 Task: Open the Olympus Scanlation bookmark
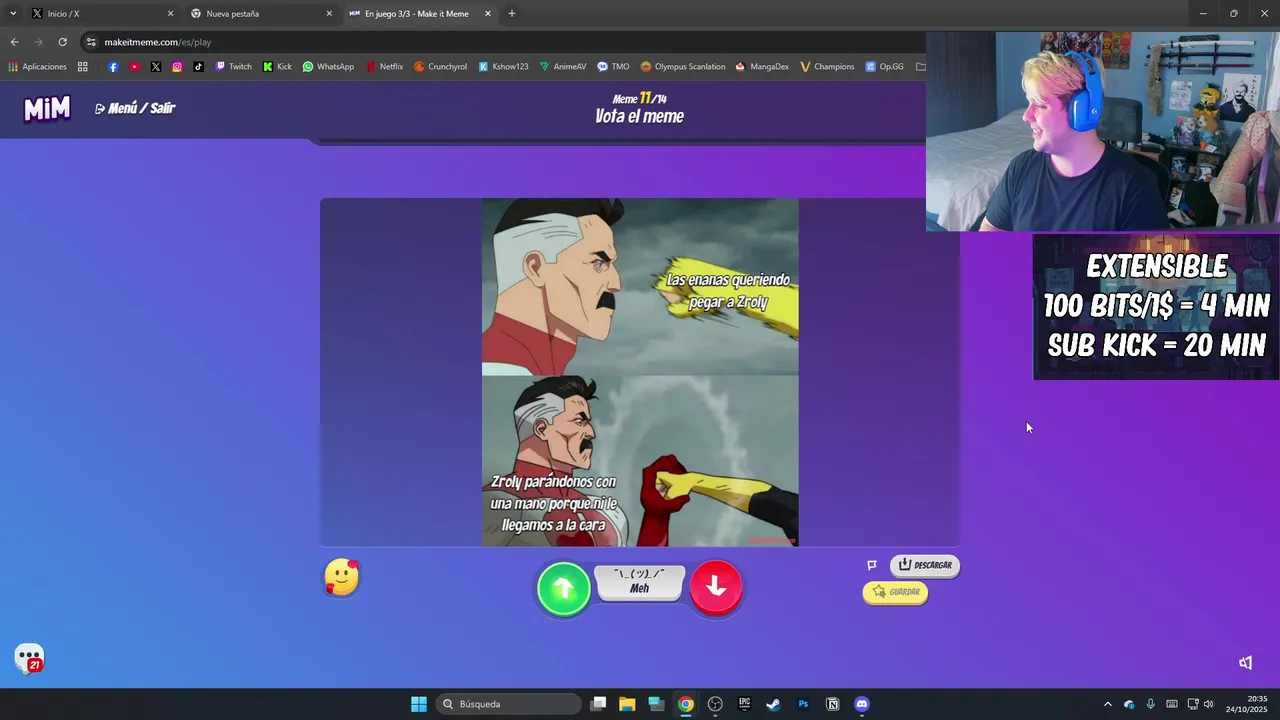(x=683, y=67)
